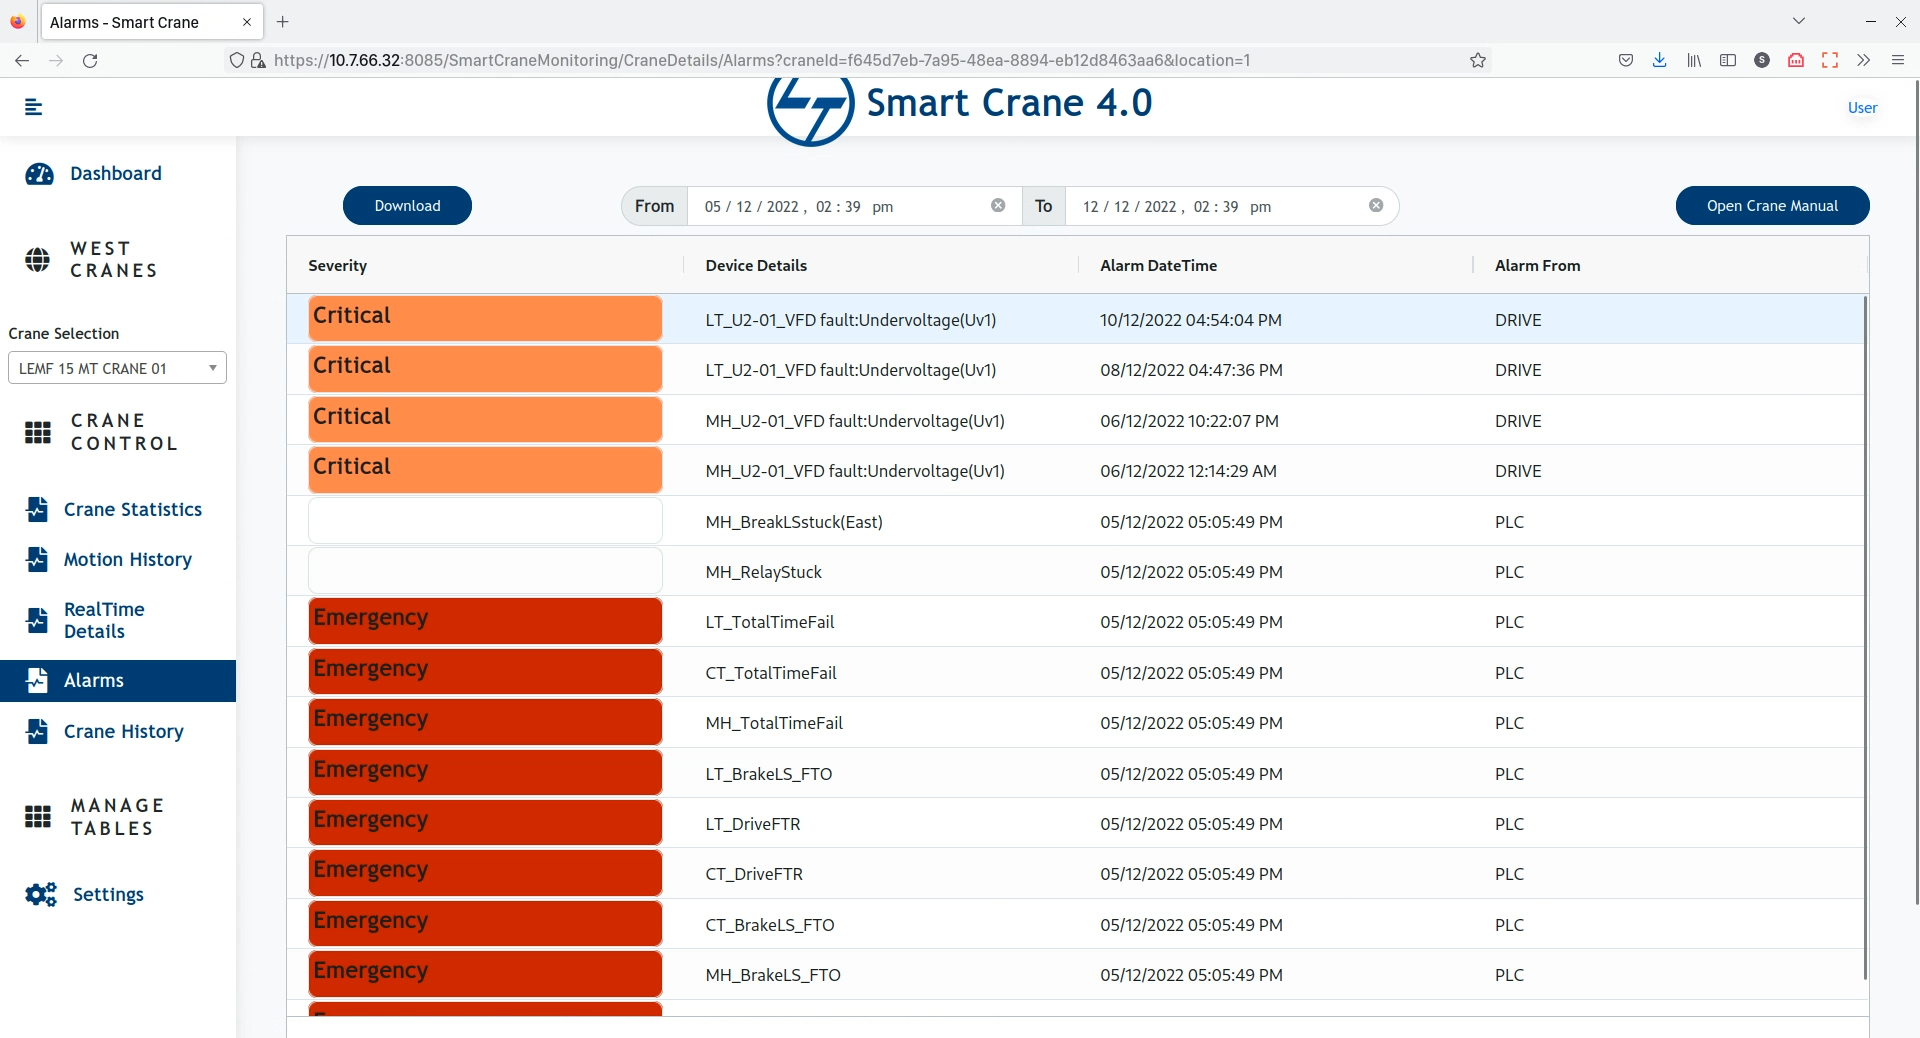The image size is (1920, 1038).
Task: Click the Alarms file icon
Action: [x=37, y=680]
